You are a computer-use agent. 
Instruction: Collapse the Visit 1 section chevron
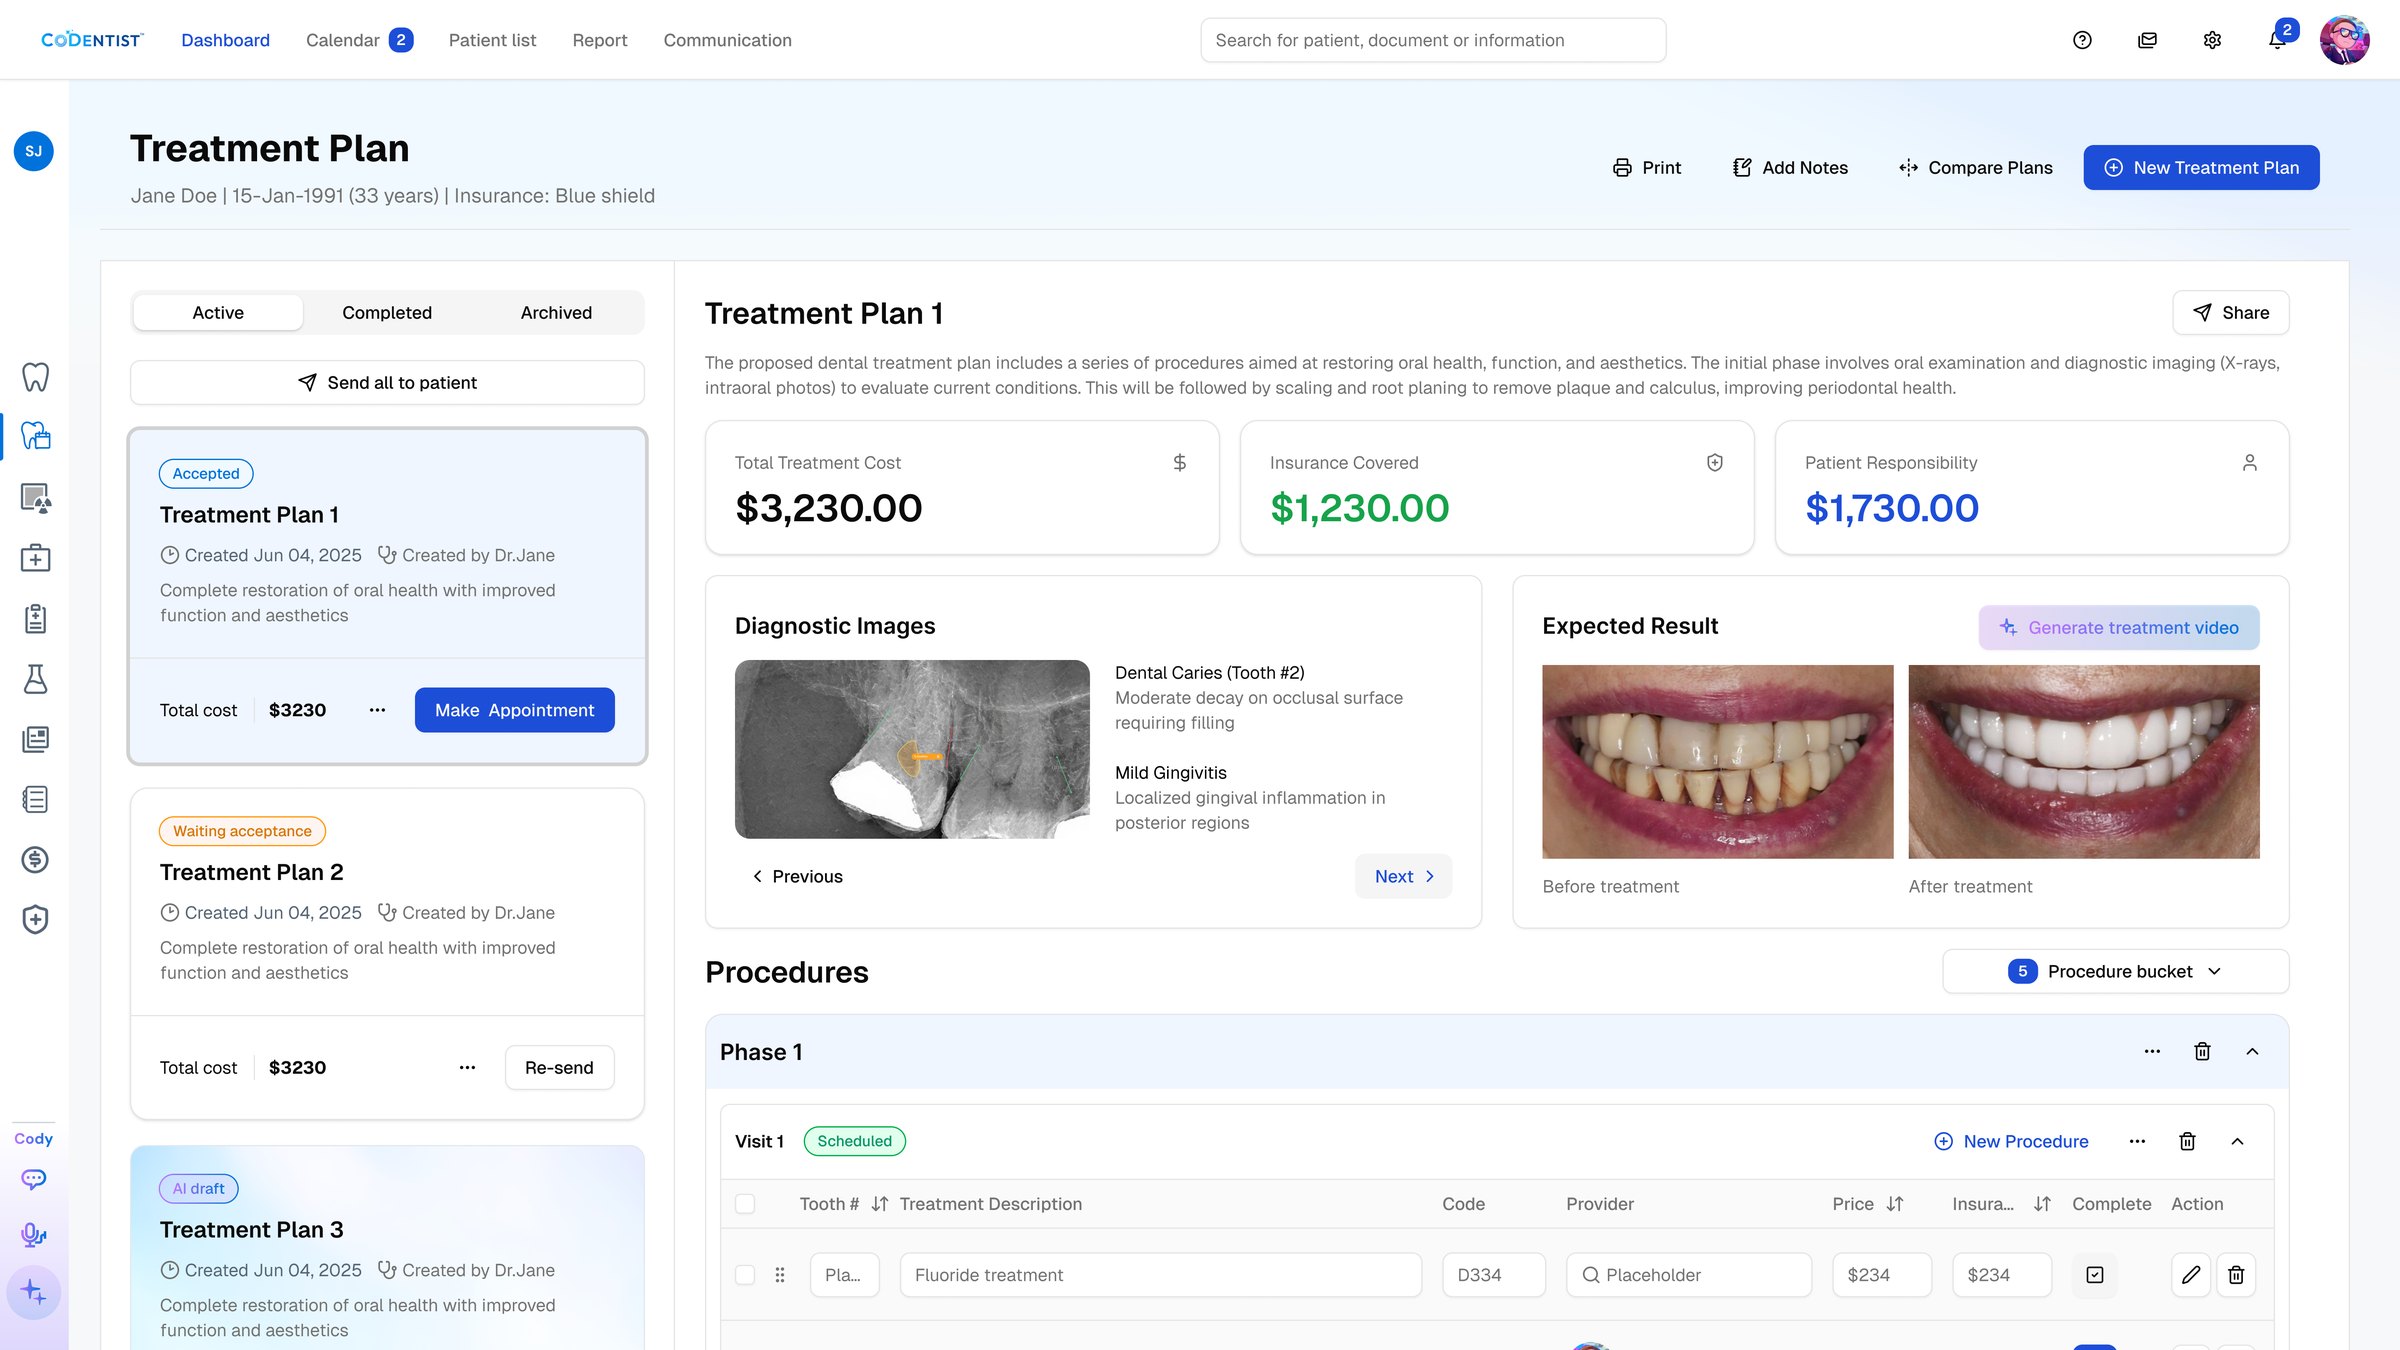pyautogui.click(x=2237, y=1141)
